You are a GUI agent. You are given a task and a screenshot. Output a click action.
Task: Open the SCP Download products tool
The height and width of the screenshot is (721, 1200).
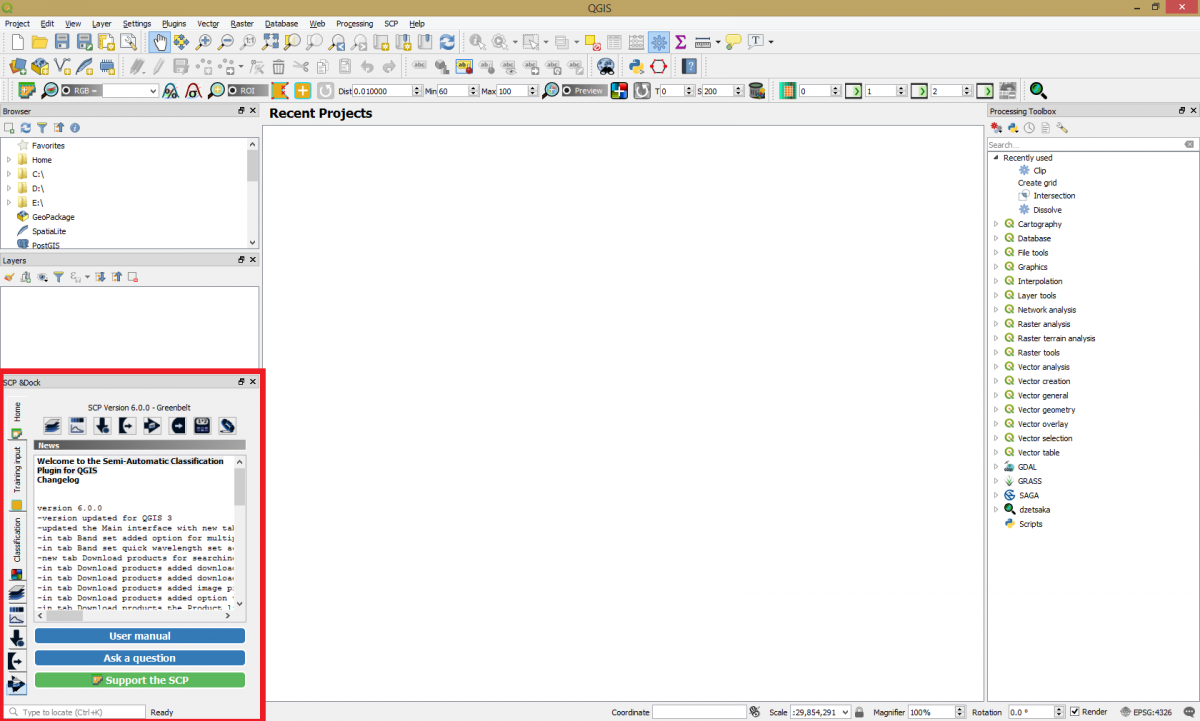coord(102,425)
